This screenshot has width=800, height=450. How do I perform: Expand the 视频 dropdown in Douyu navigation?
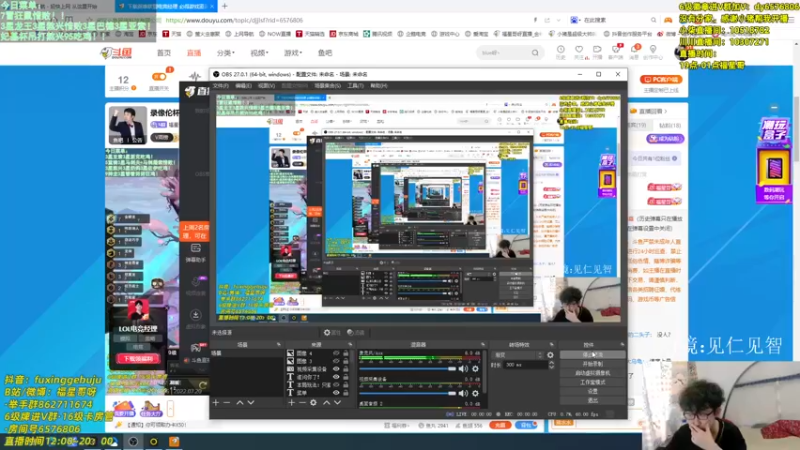point(259,53)
